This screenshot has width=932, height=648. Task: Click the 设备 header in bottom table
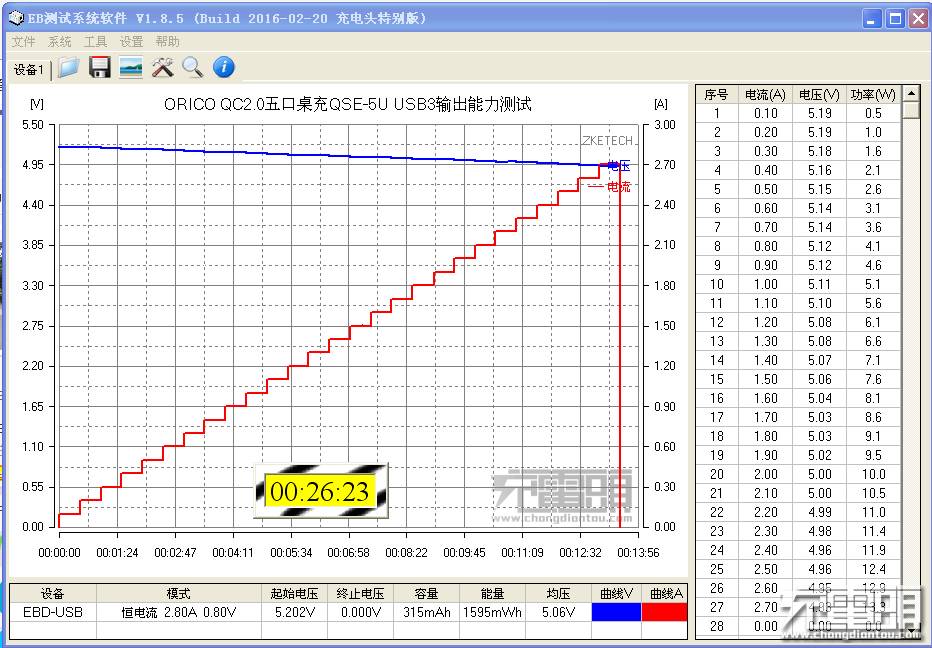pyautogui.click(x=53, y=593)
